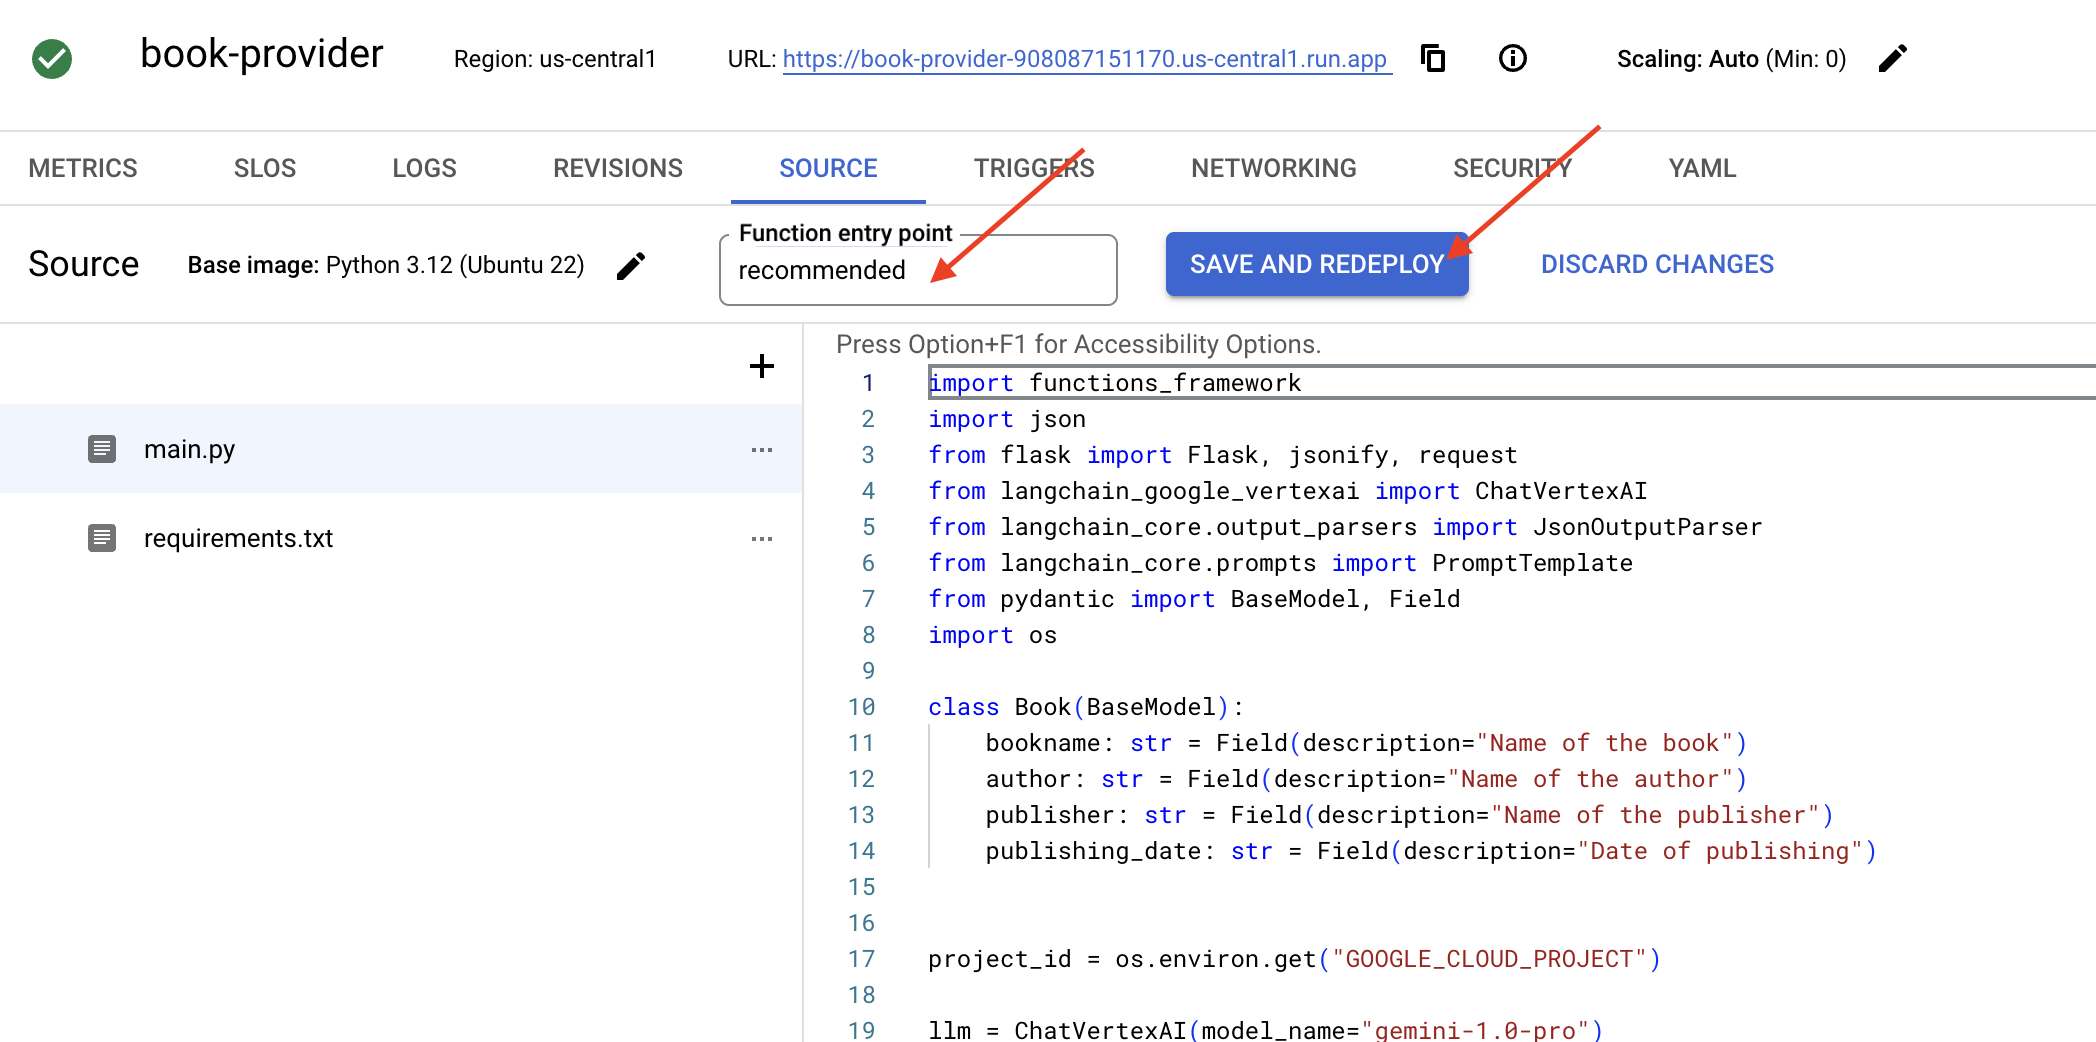The height and width of the screenshot is (1042, 2096).
Task: Add a new file with plus icon
Action: (761, 366)
